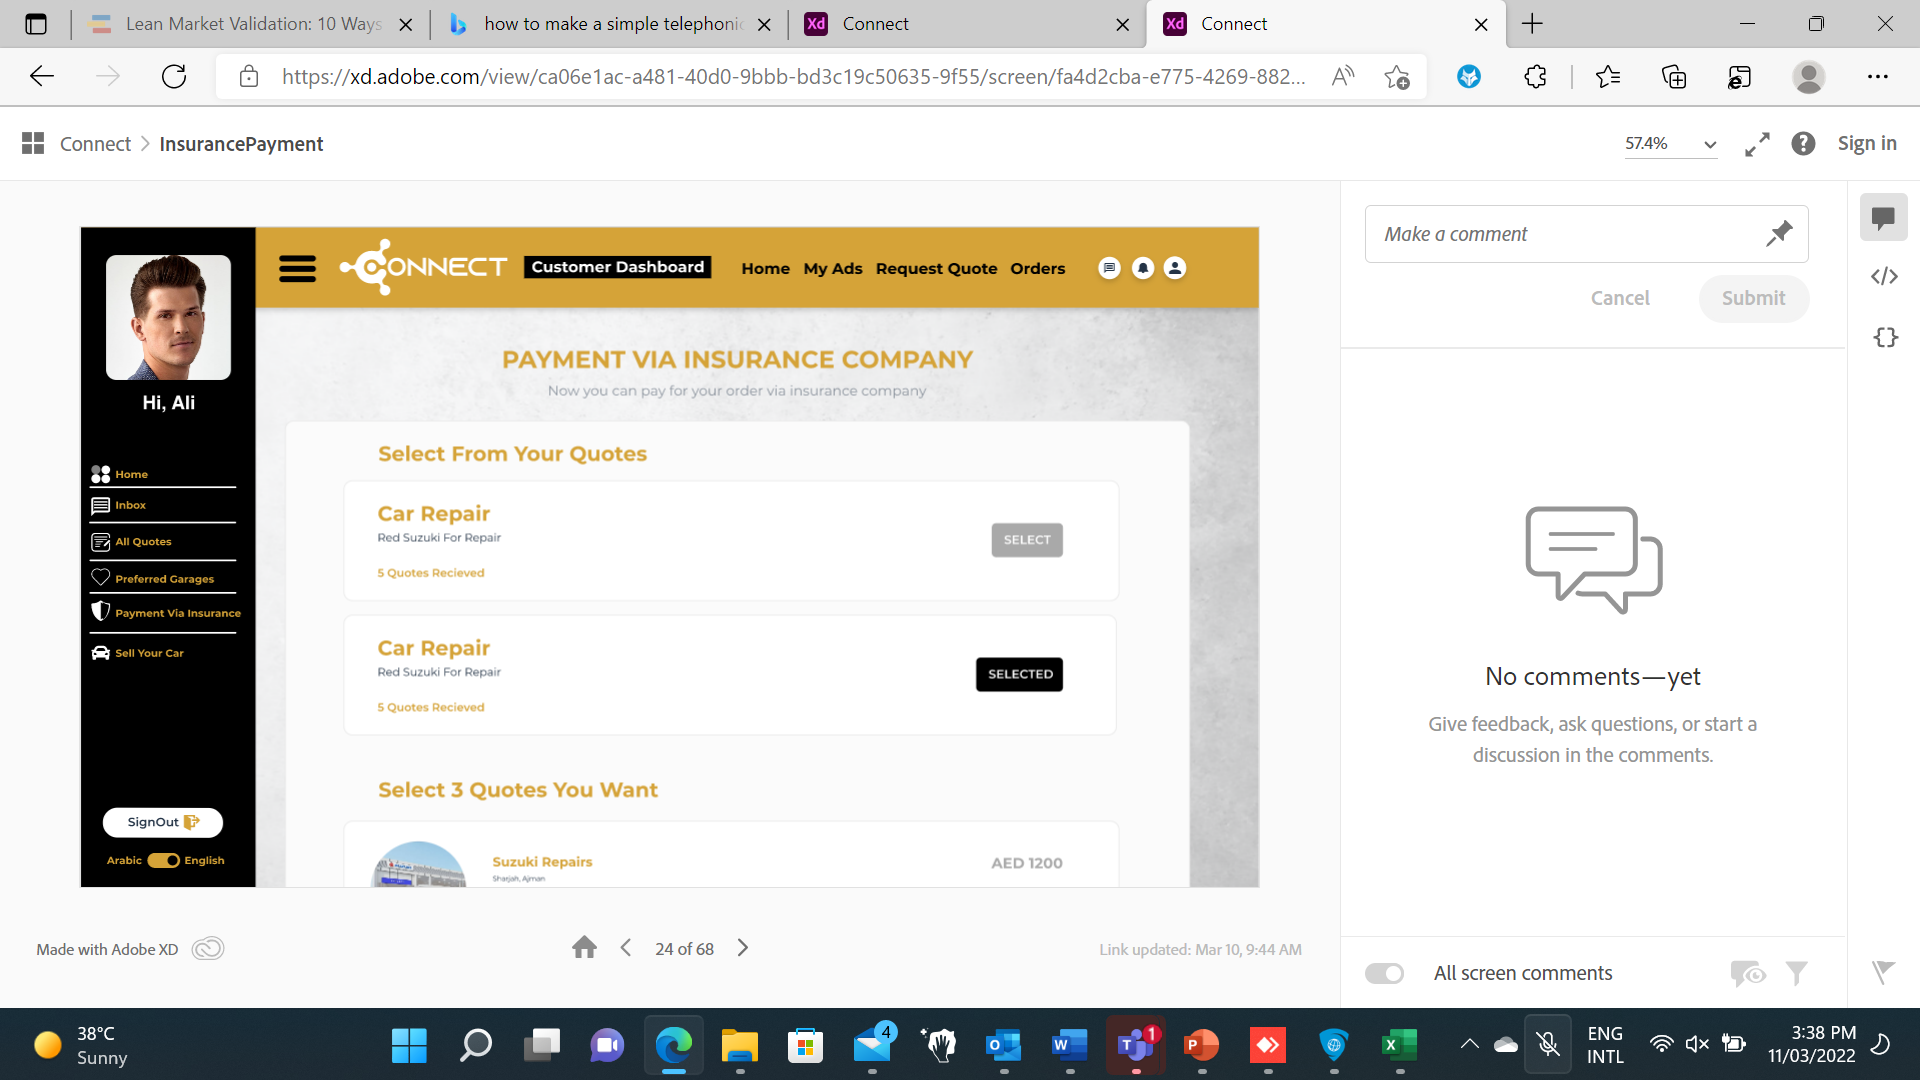This screenshot has height=1080, width=1920.
Task: Go to next screen chevron
Action: coord(743,948)
